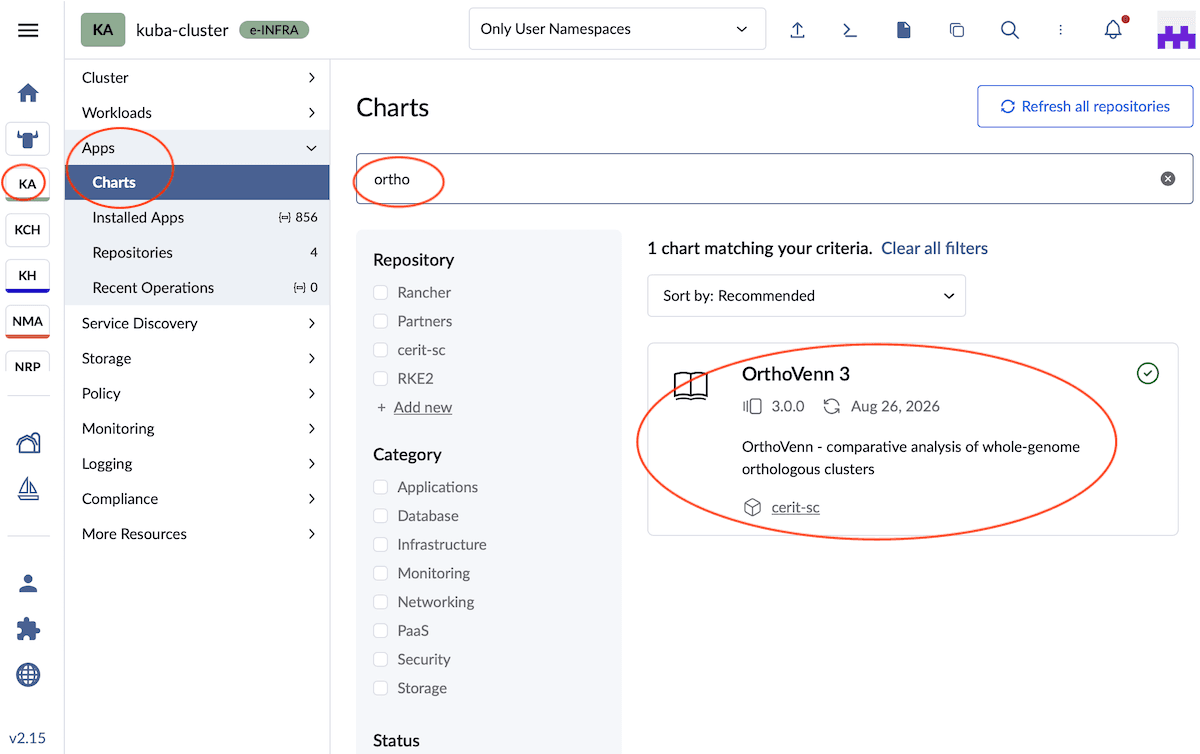Go to the Home icon in sidebar
1200x754 pixels.
(x=28, y=93)
